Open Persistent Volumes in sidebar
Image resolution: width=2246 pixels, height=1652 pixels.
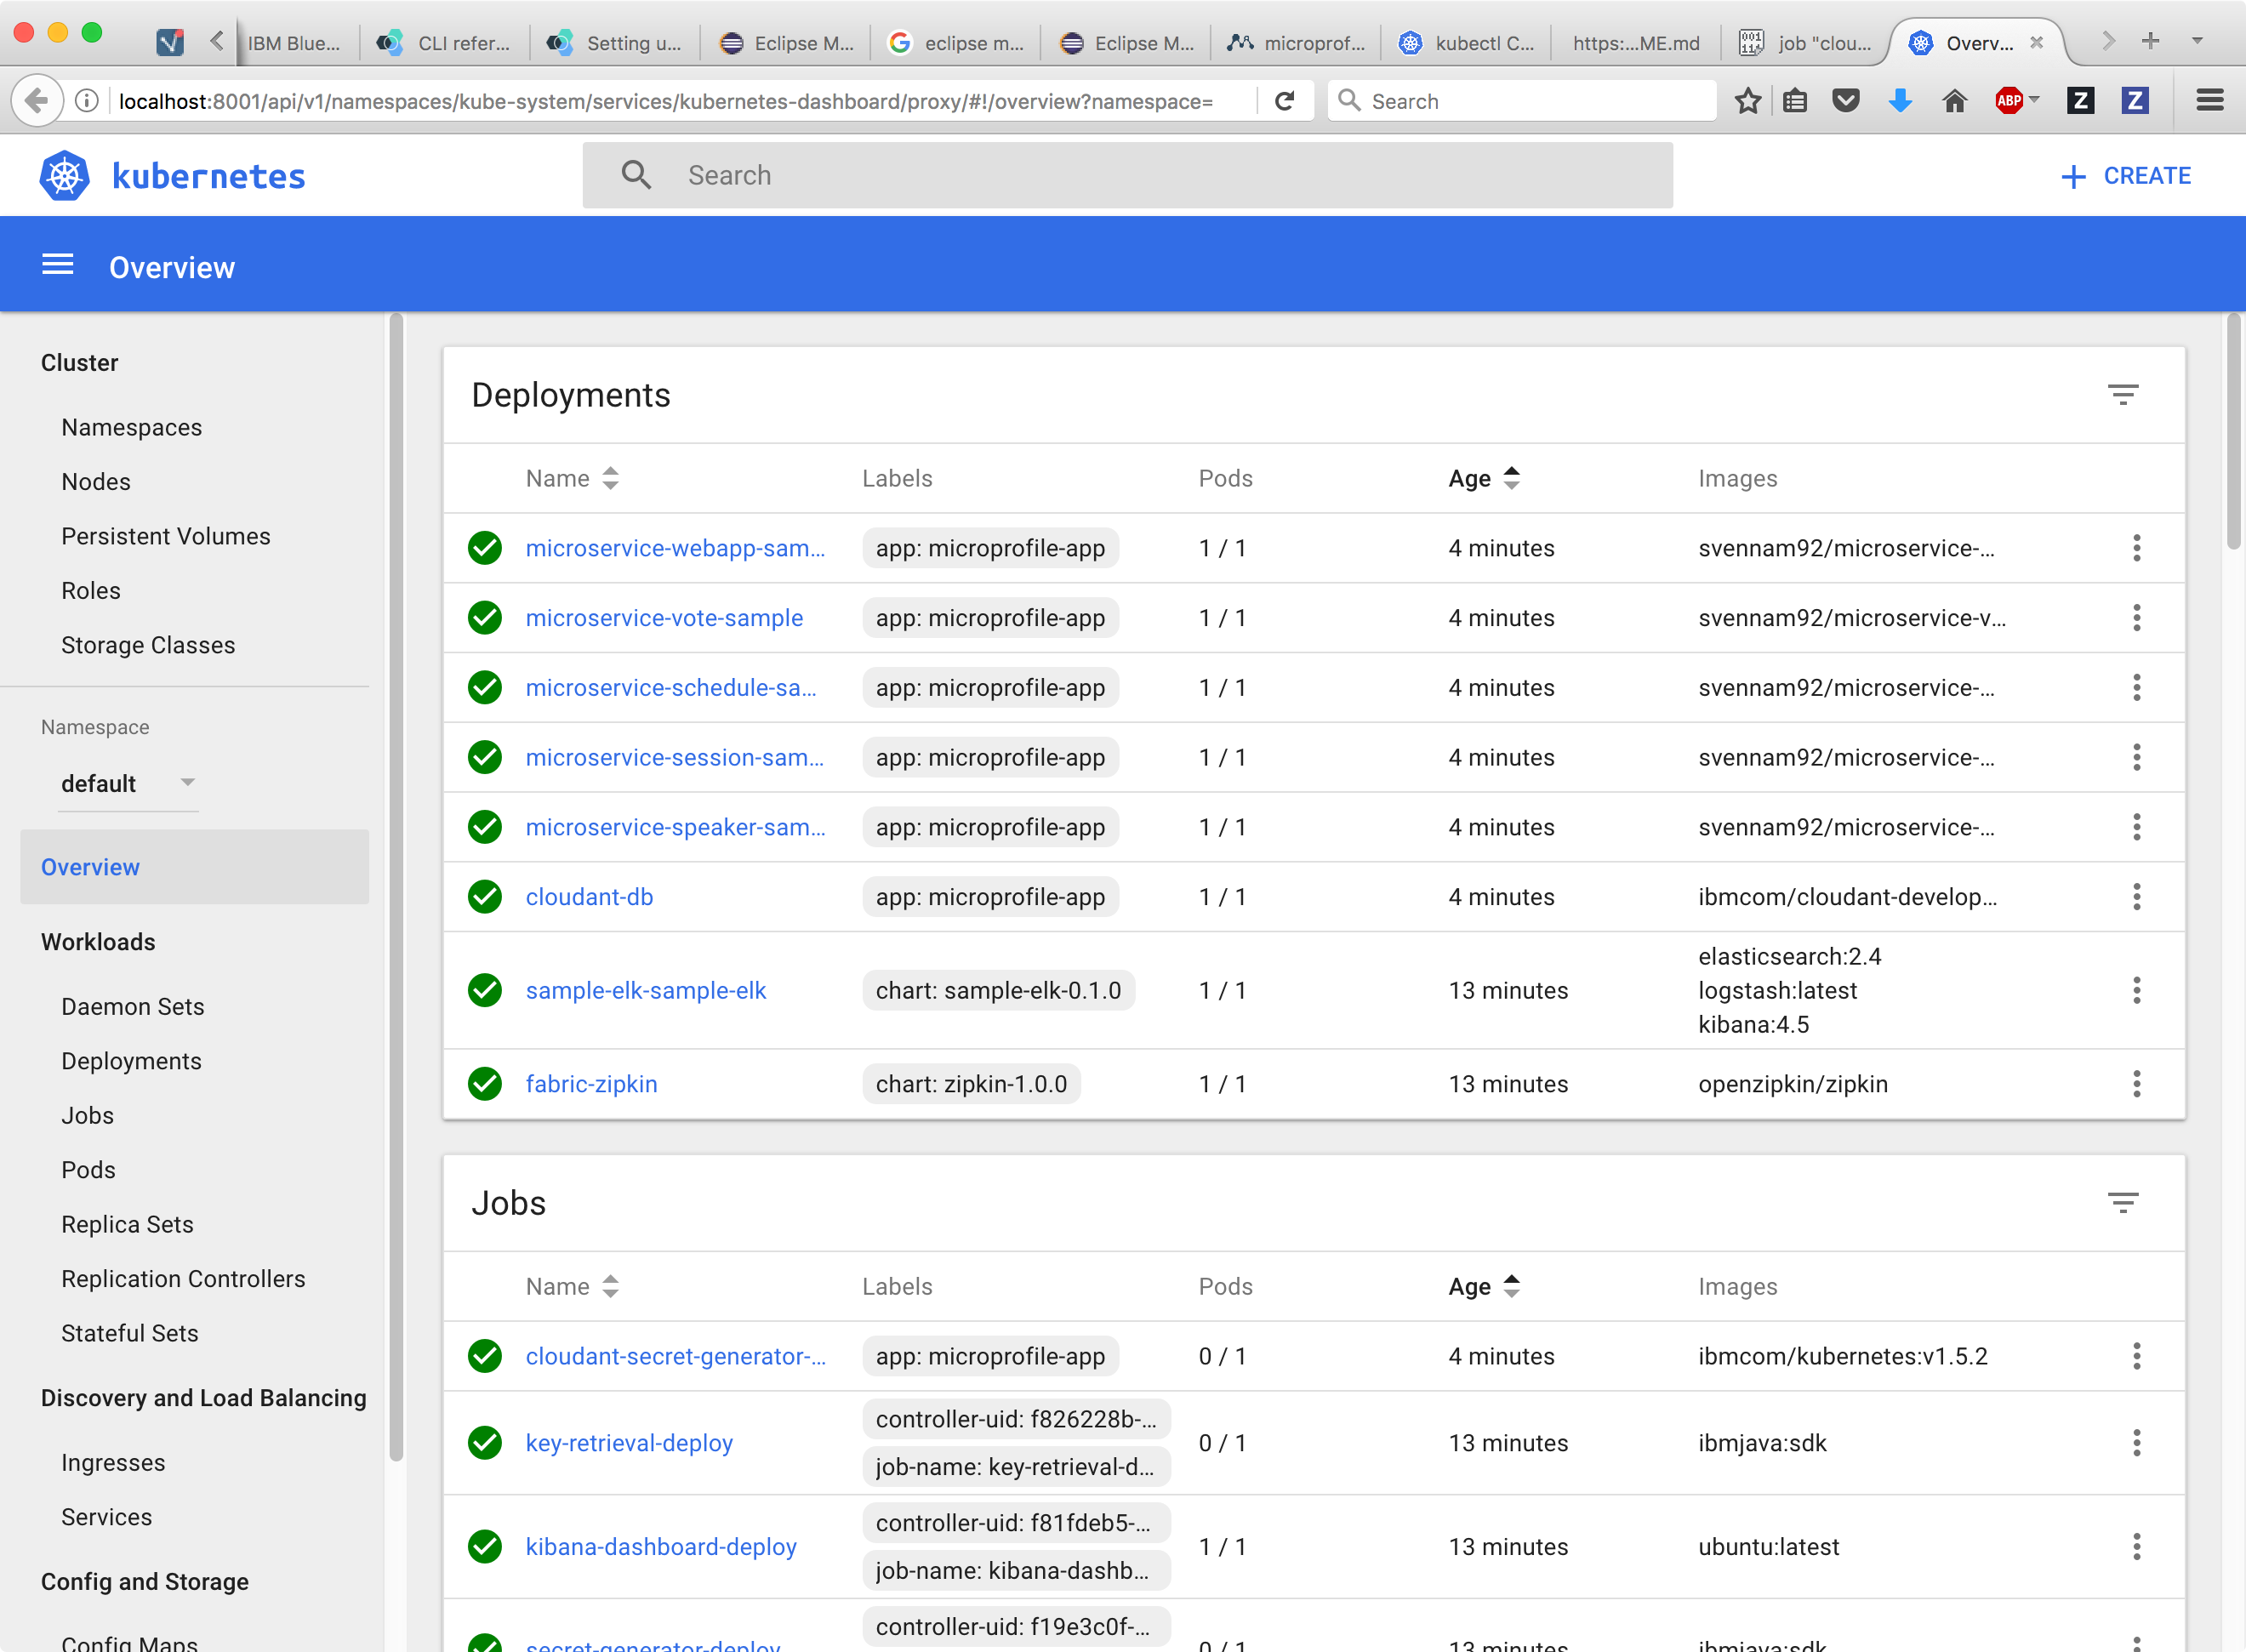coord(165,537)
